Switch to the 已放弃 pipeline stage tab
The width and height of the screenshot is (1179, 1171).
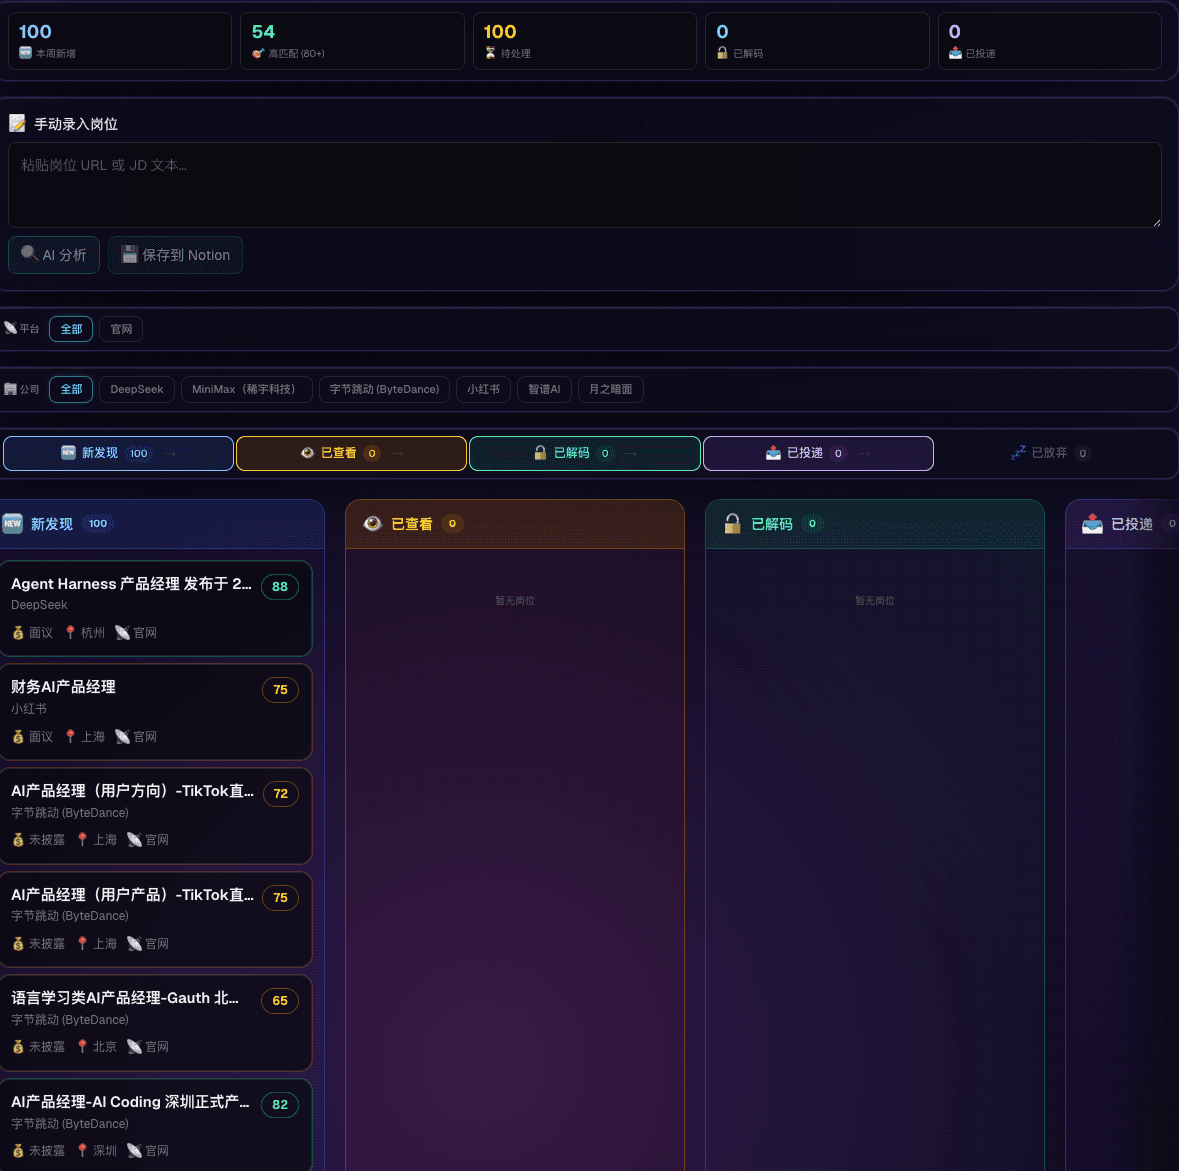point(1050,454)
